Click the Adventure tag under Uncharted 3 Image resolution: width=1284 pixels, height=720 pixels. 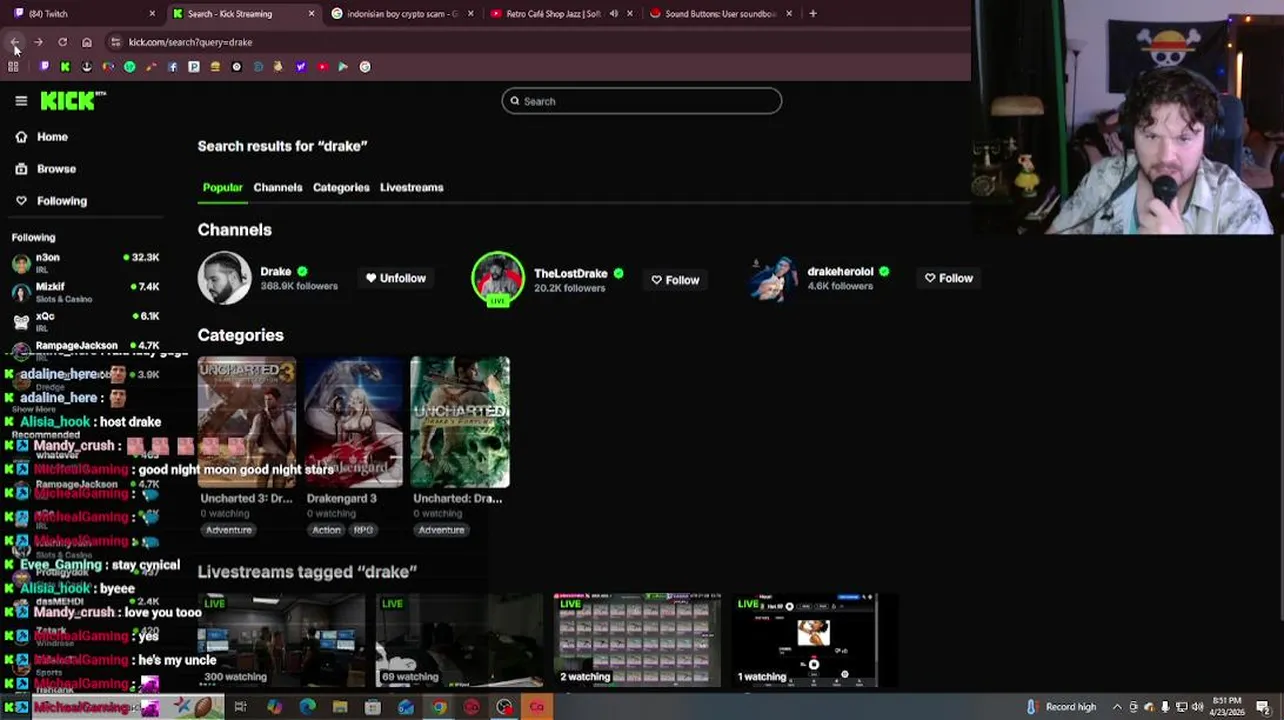pos(228,530)
